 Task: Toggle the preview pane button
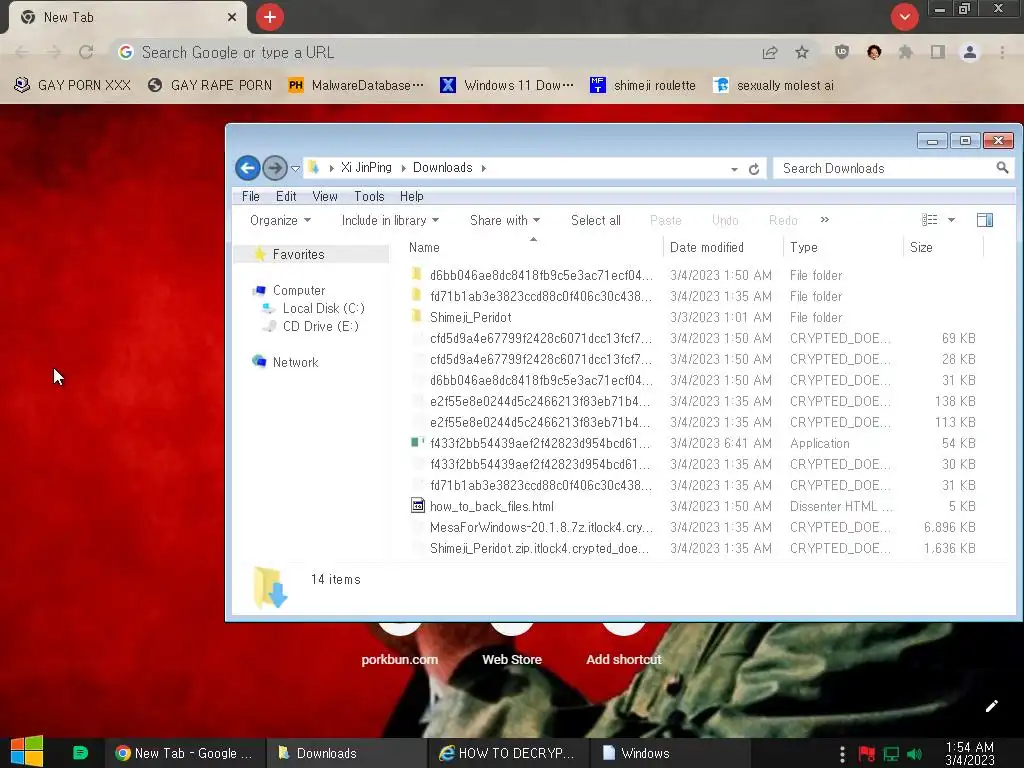click(985, 220)
